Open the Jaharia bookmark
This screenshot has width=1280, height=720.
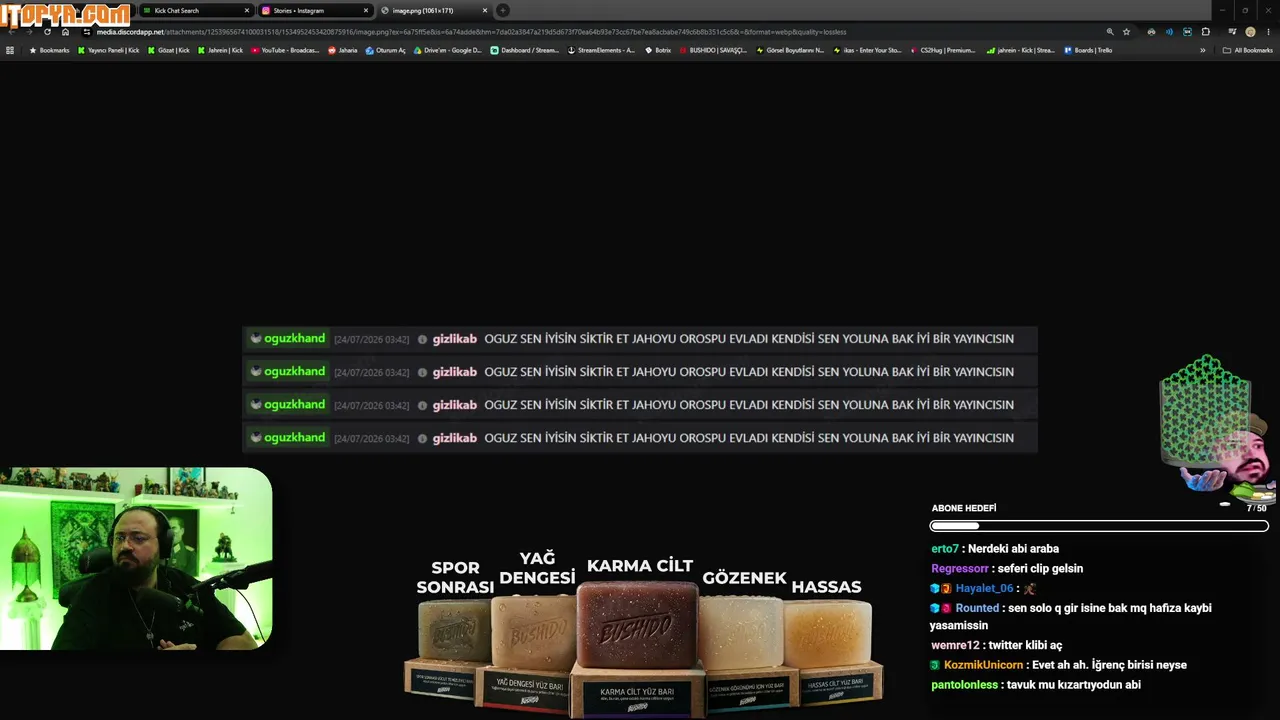[342, 50]
